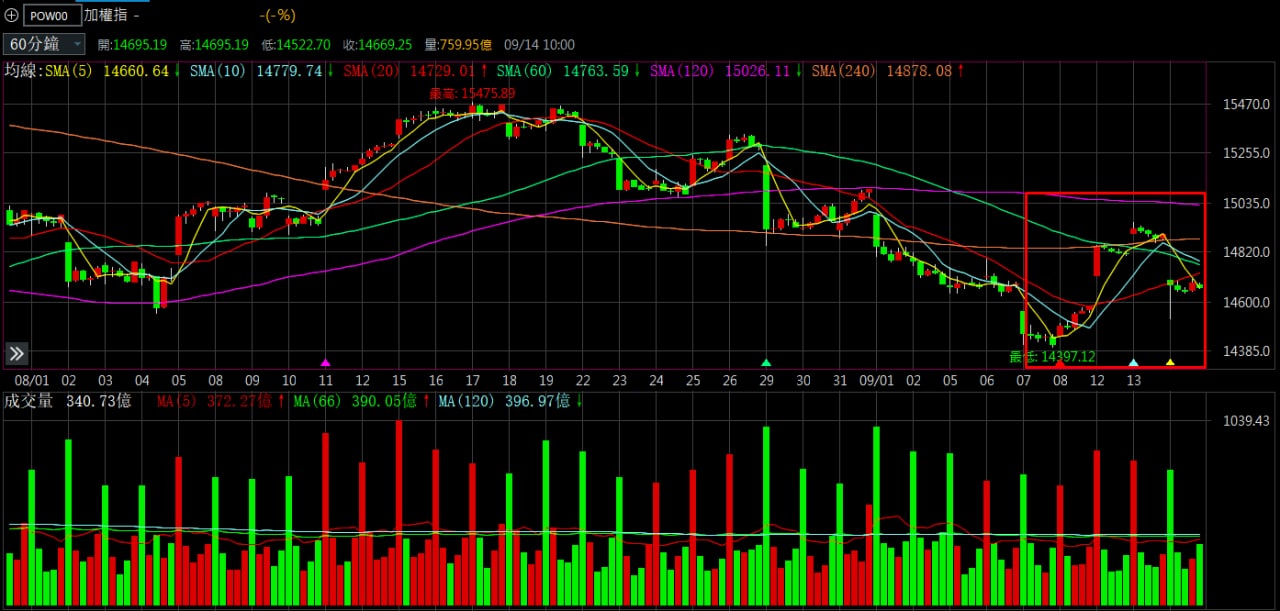Click the orange SMA(240) indicator label
The width and height of the screenshot is (1280, 611).
tap(842, 71)
